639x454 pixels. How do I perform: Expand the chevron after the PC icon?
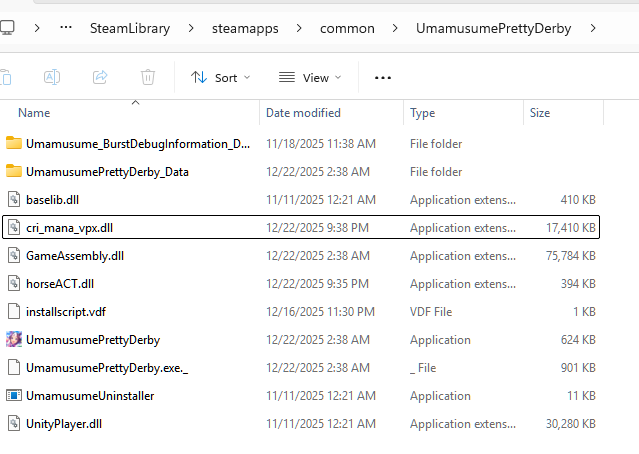(37, 28)
